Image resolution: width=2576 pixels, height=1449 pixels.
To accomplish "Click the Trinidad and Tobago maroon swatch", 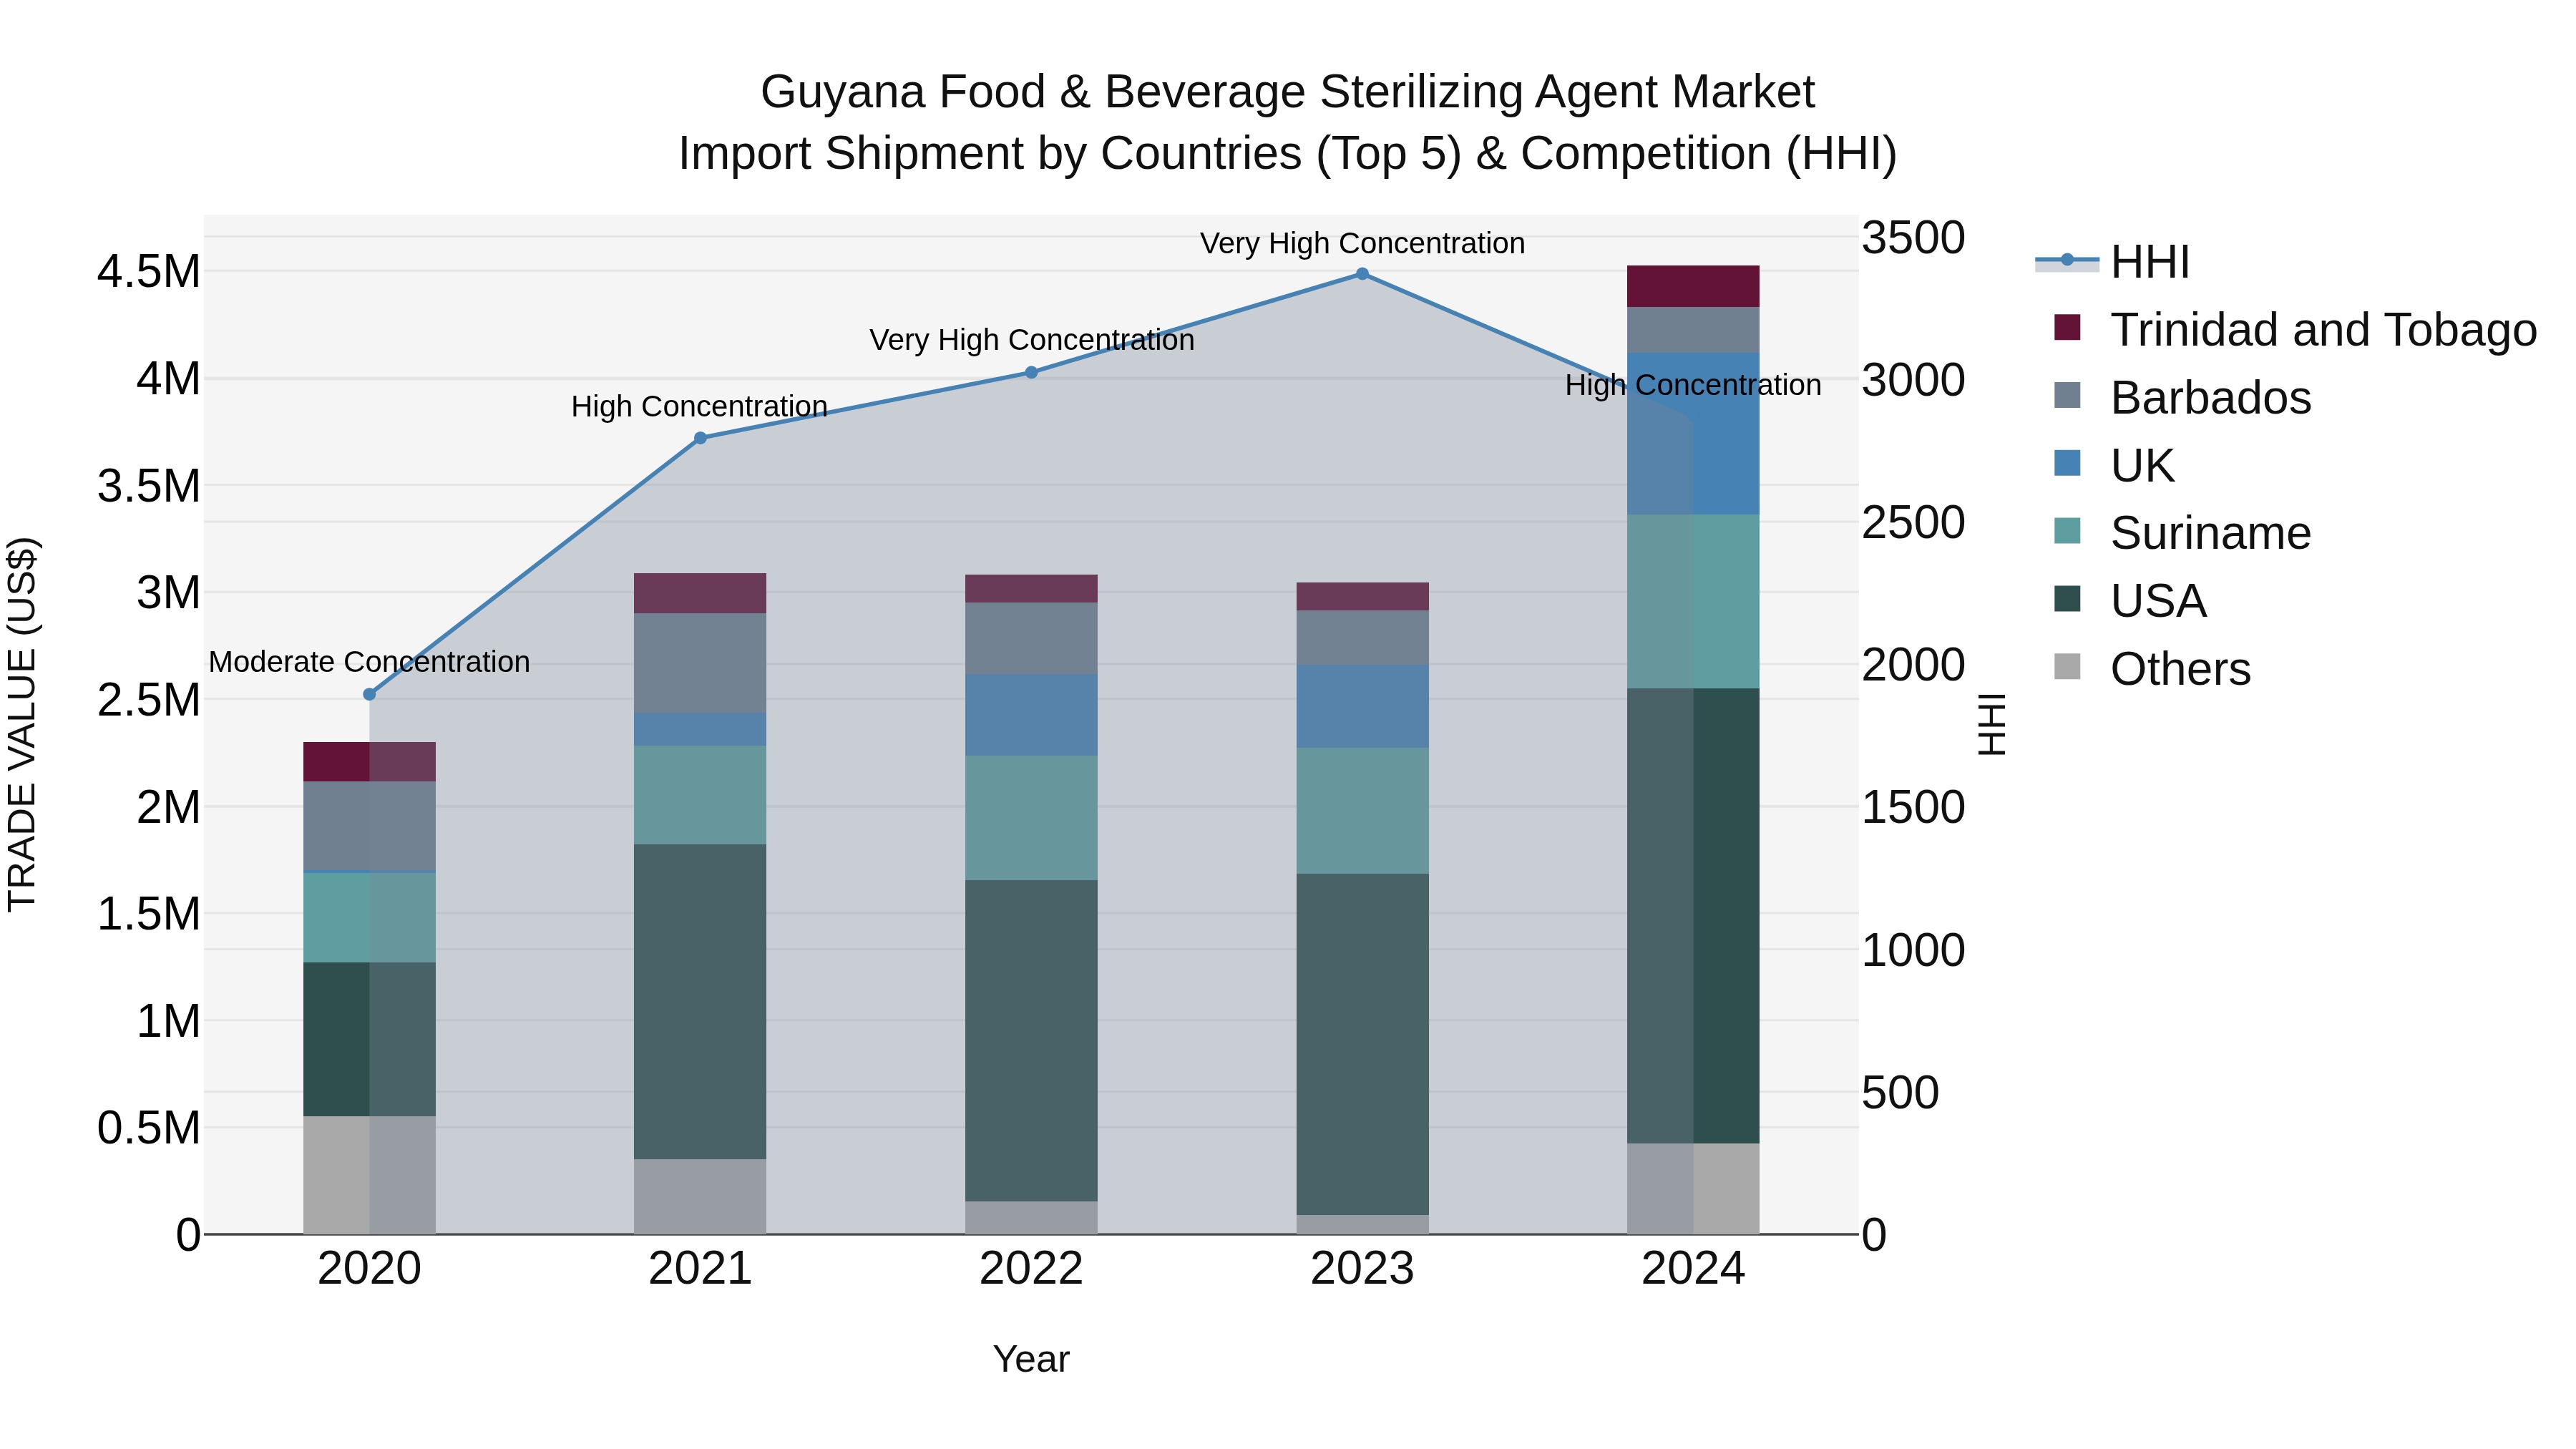I will tap(2067, 327).
